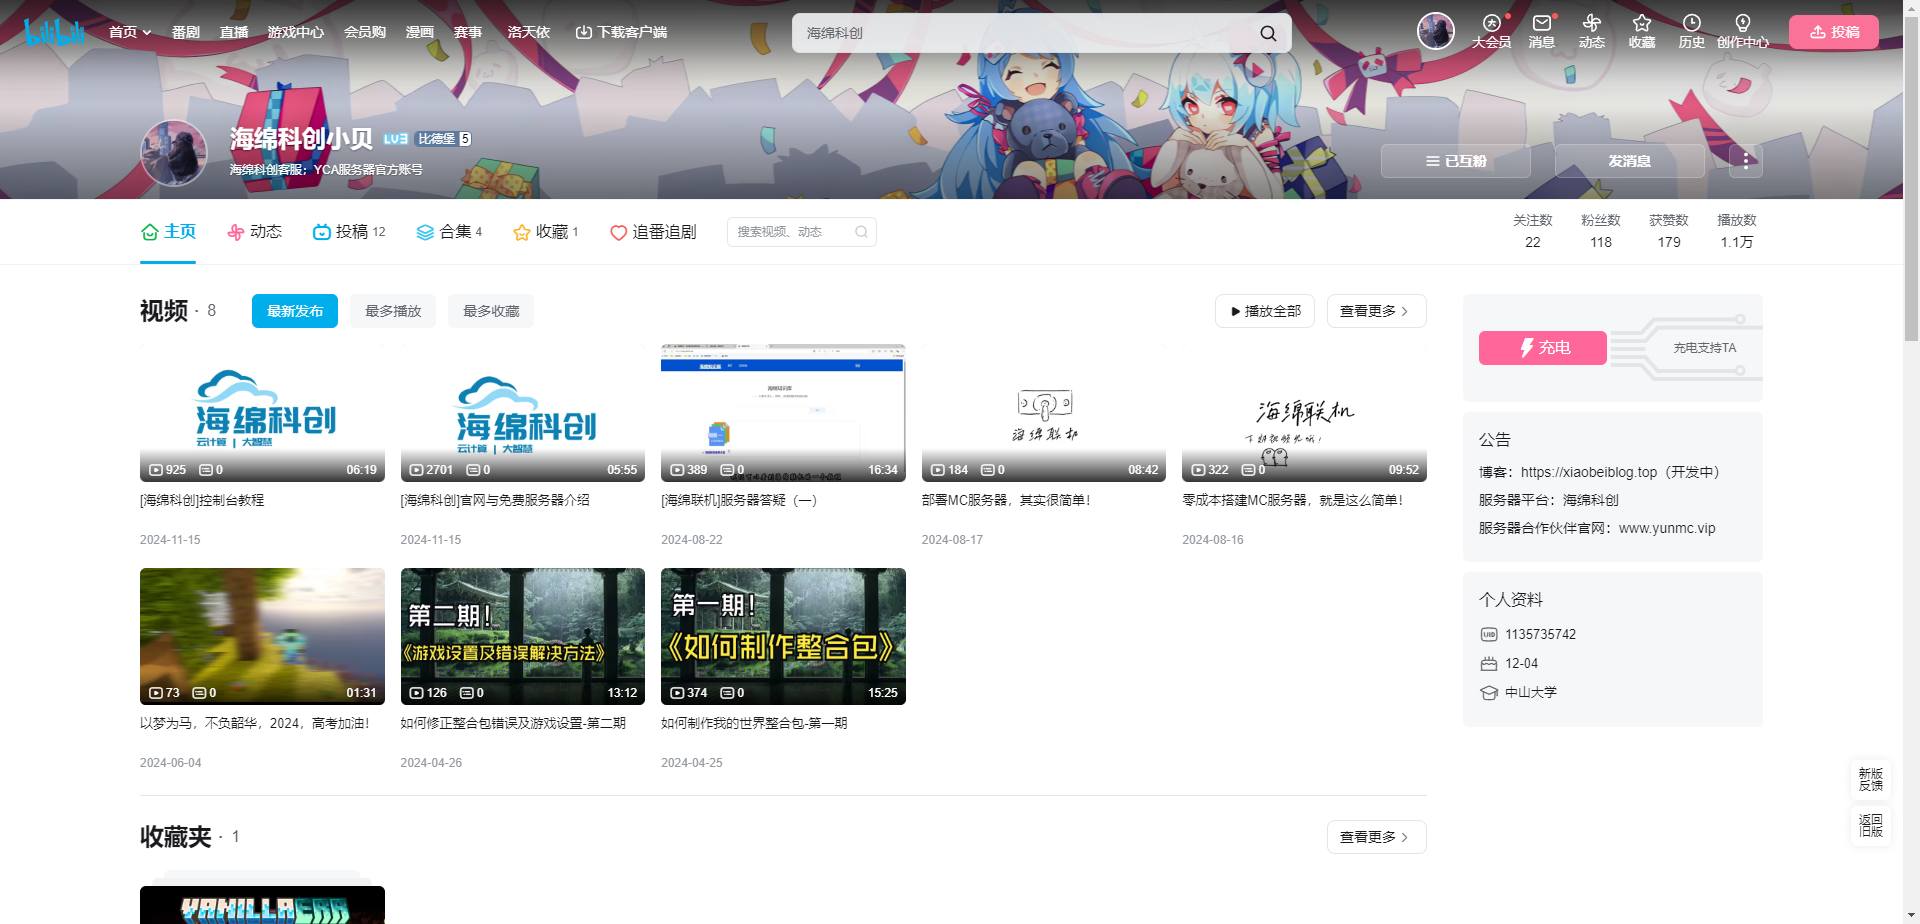This screenshot has width=1920, height=924.
Task: Open the 消息 messages icon
Action: [x=1542, y=31]
